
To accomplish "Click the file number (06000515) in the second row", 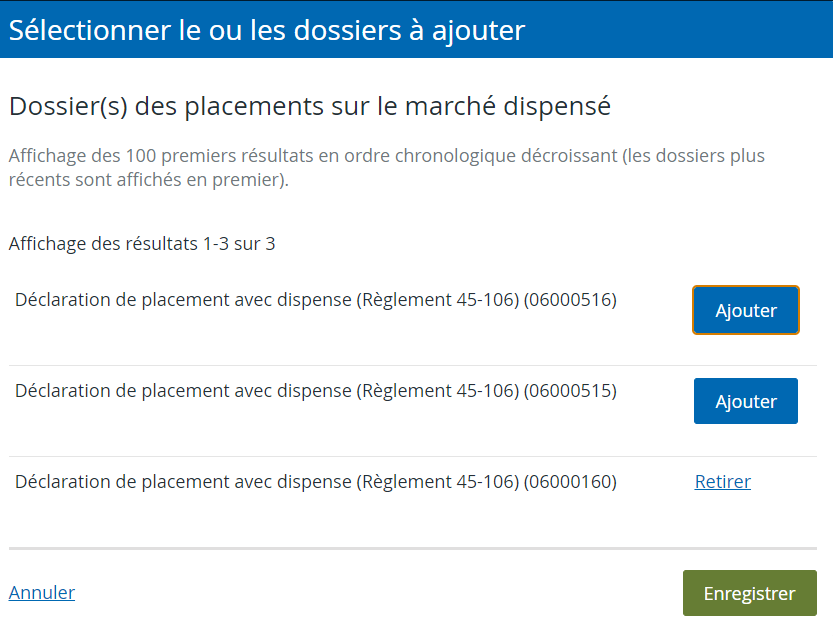I will coord(570,391).
